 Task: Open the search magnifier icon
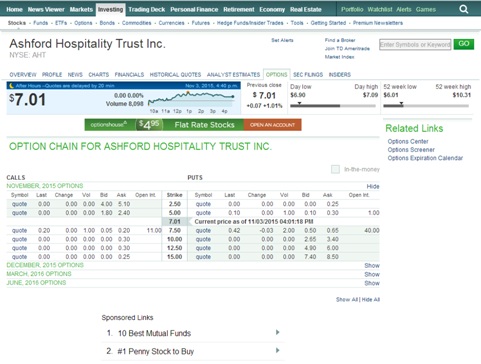[x=464, y=9]
